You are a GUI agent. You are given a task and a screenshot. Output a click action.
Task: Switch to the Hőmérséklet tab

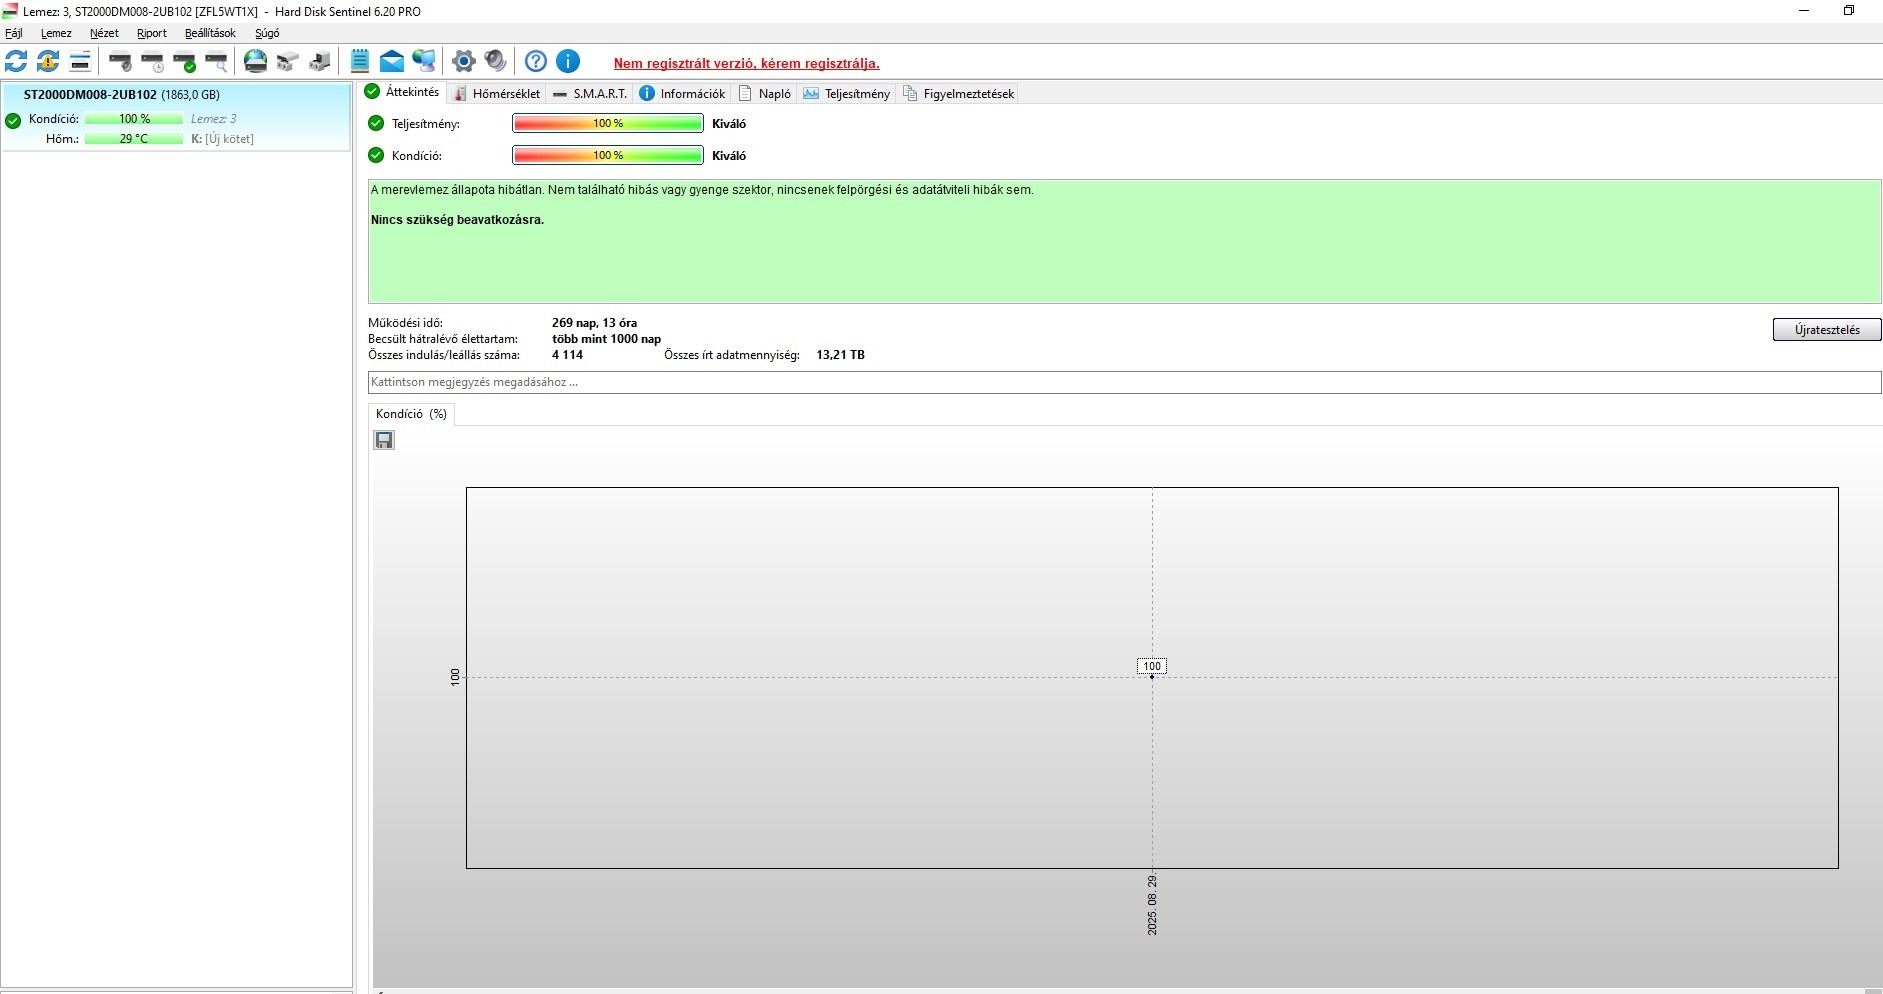pyautogui.click(x=496, y=94)
